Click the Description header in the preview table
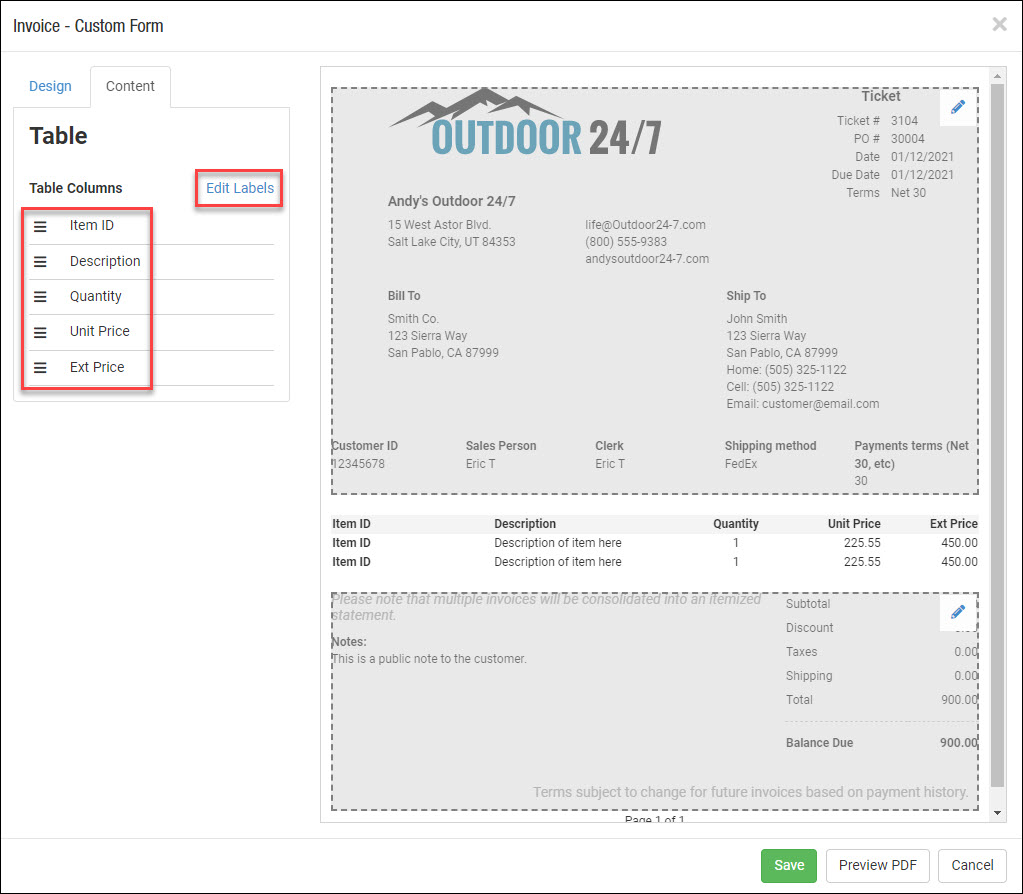The height and width of the screenshot is (894, 1023). click(525, 524)
